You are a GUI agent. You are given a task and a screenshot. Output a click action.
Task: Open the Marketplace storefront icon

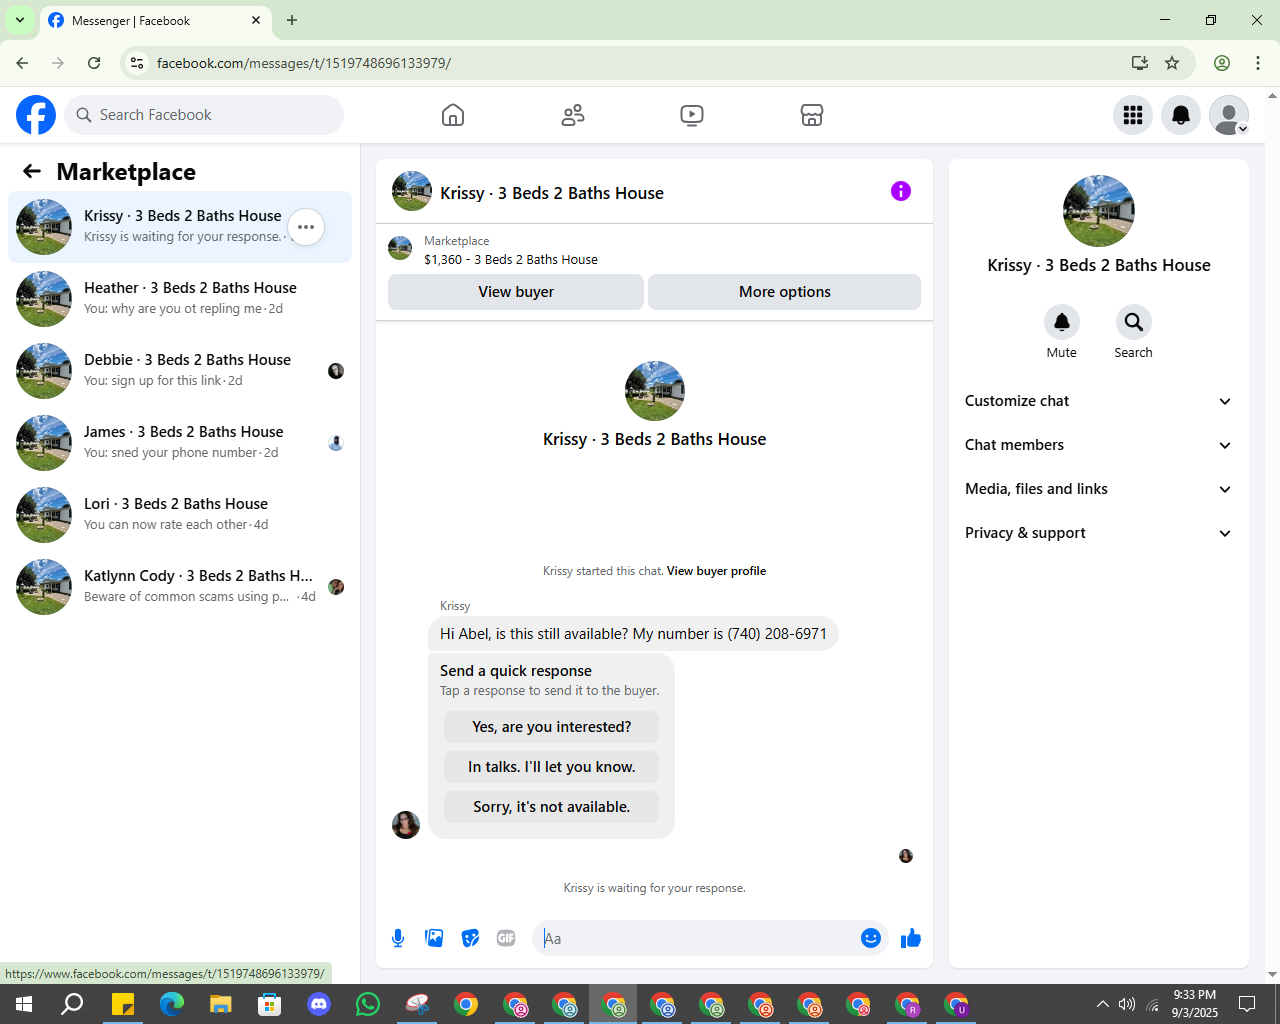coord(812,115)
